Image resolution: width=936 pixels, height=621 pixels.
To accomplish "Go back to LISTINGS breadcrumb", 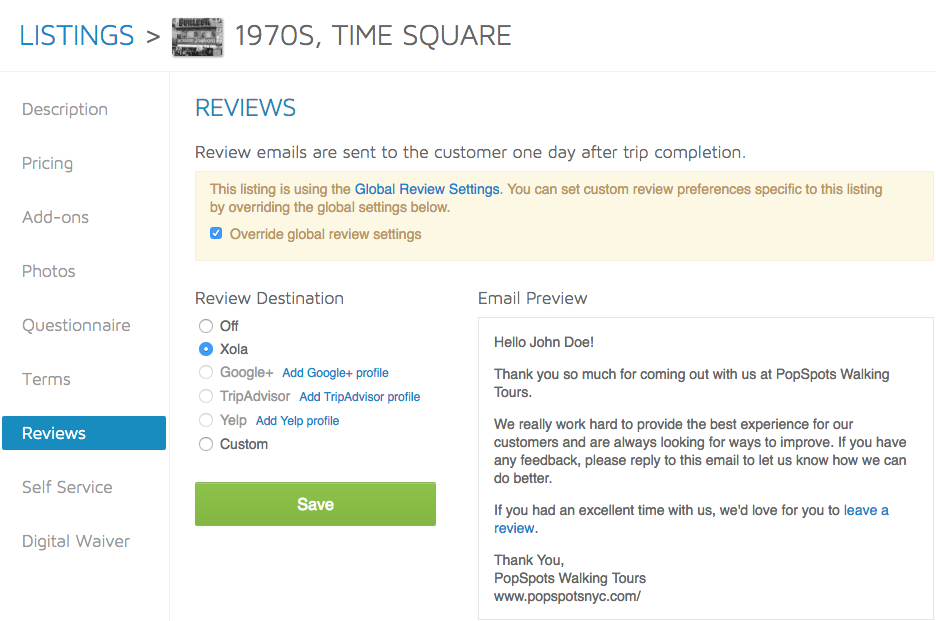I will coord(76,36).
